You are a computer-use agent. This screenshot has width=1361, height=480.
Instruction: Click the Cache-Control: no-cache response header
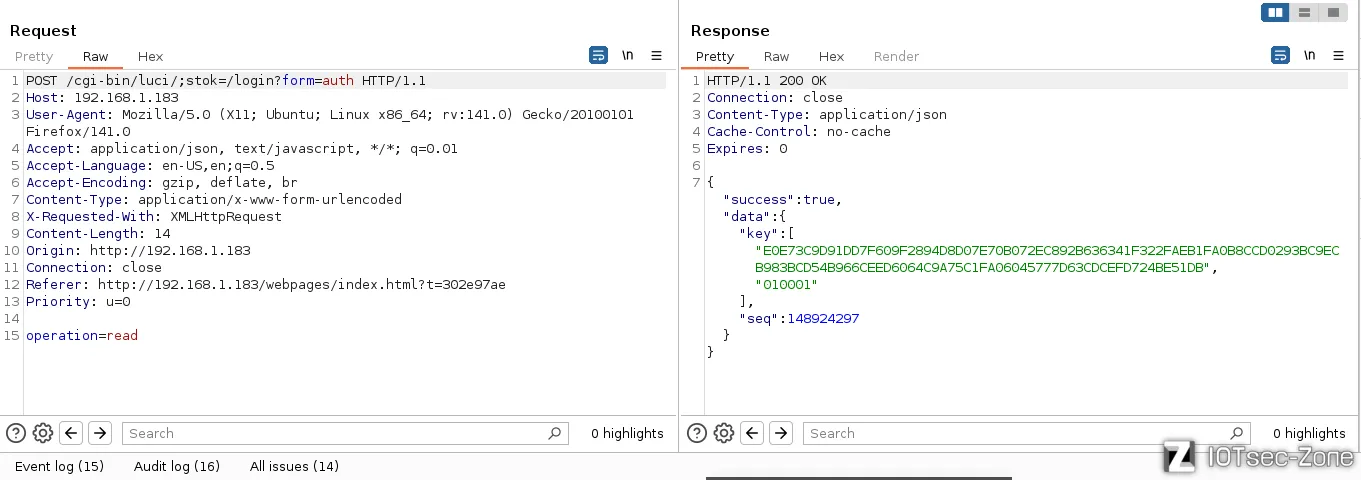pos(799,131)
